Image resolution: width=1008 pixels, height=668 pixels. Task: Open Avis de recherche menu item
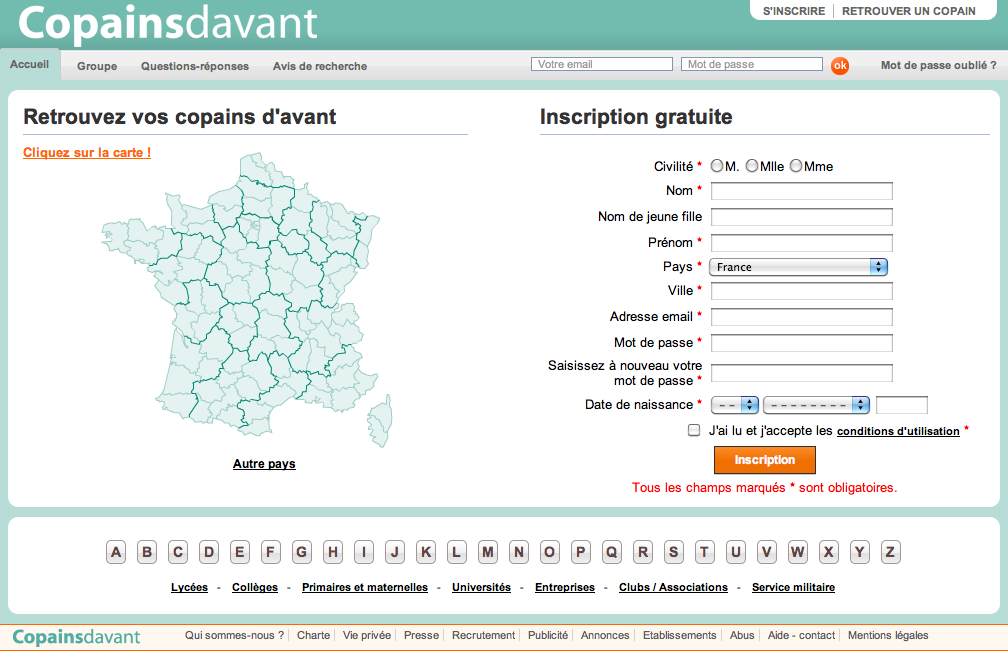[x=320, y=66]
